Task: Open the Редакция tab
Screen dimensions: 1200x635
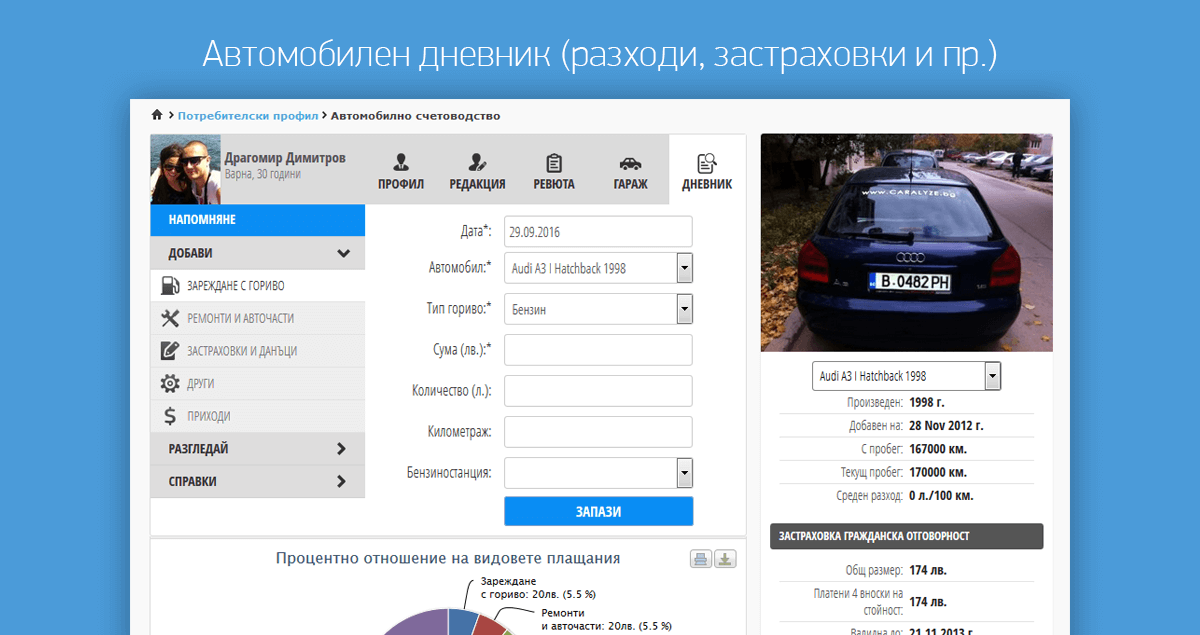Action: coord(477,171)
